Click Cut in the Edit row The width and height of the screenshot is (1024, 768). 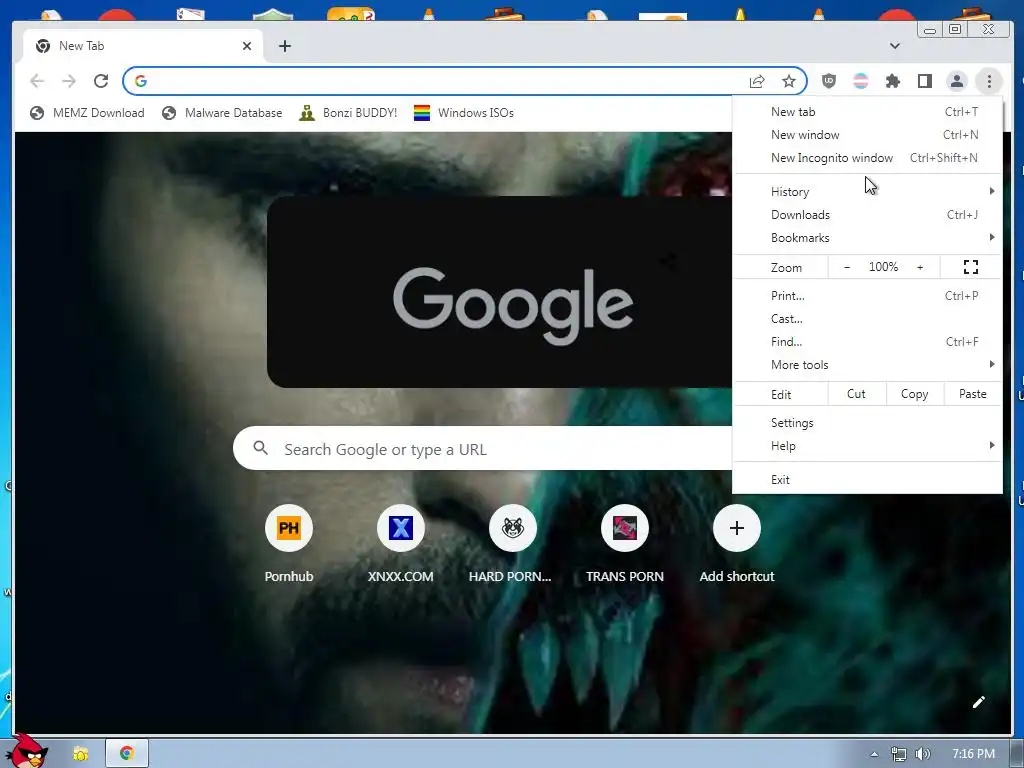(856, 394)
